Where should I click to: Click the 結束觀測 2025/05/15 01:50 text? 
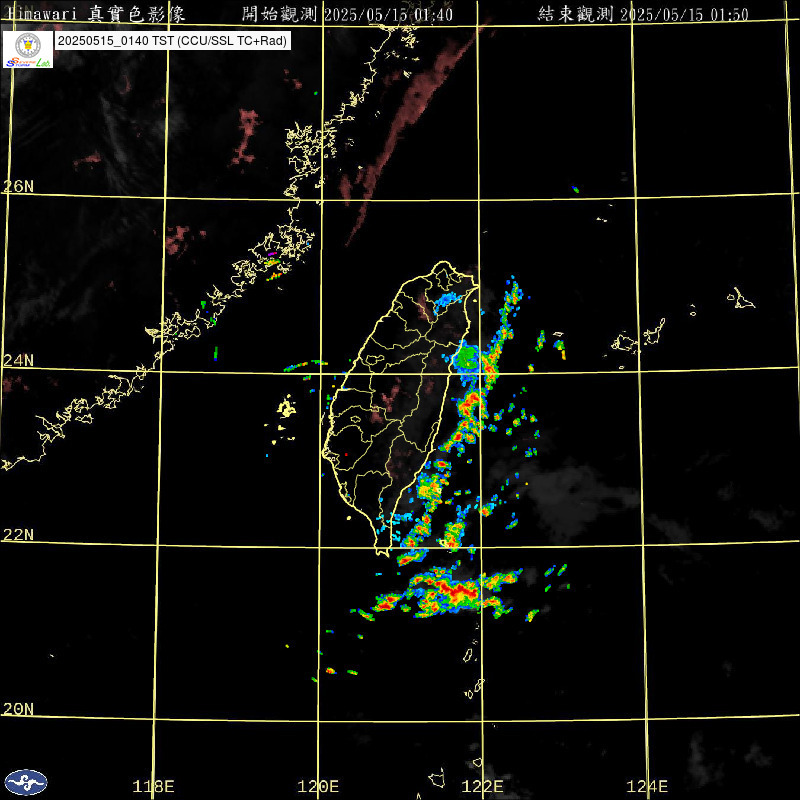point(643,14)
